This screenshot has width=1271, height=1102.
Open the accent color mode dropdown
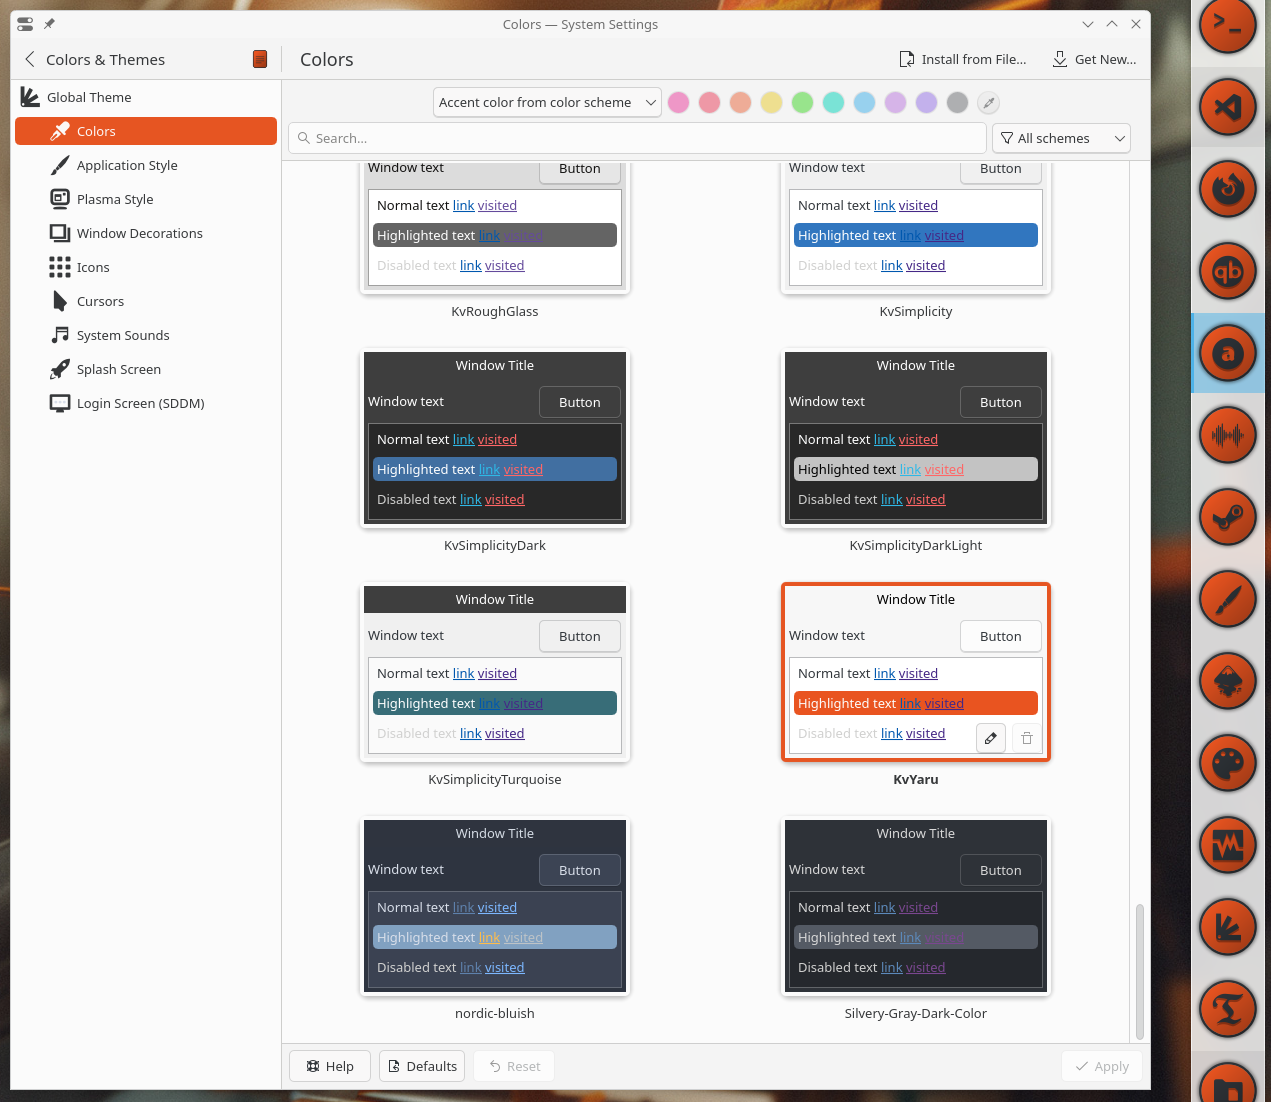point(547,102)
